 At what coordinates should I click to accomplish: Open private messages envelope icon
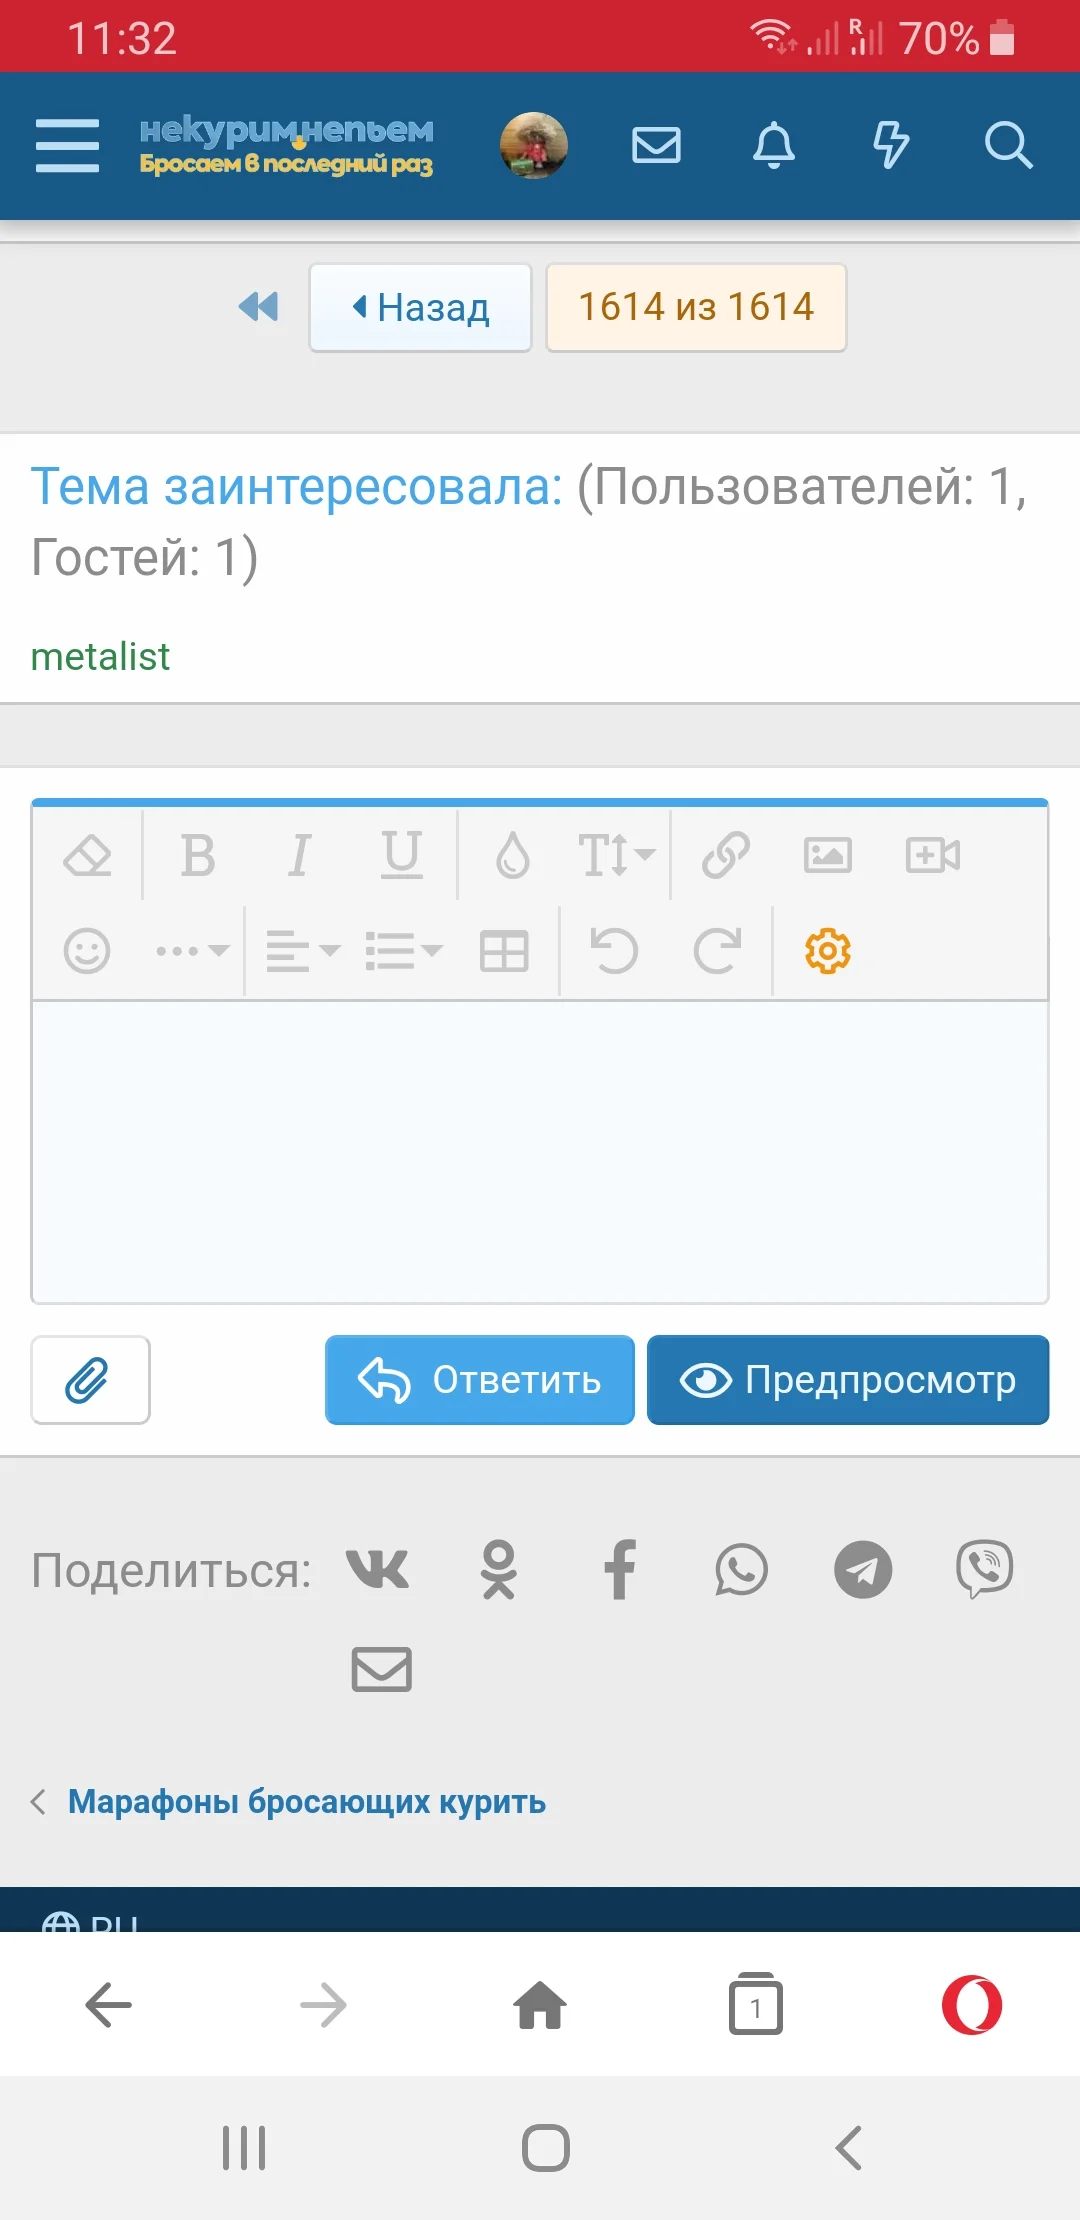(x=656, y=146)
